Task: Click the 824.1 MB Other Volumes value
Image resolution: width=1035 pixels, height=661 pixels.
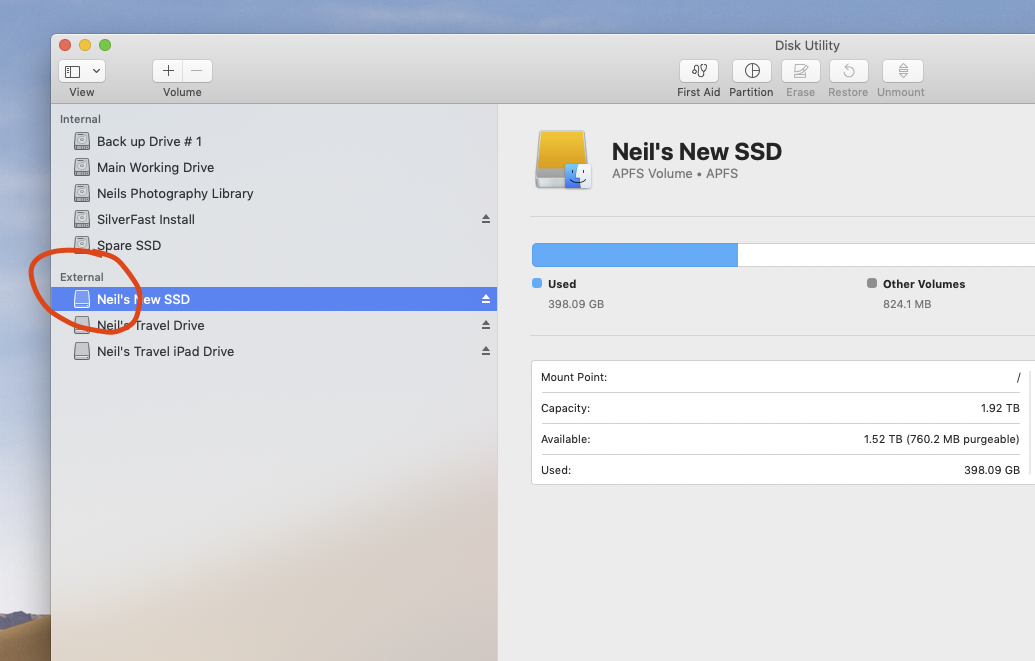Action: tap(907, 304)
